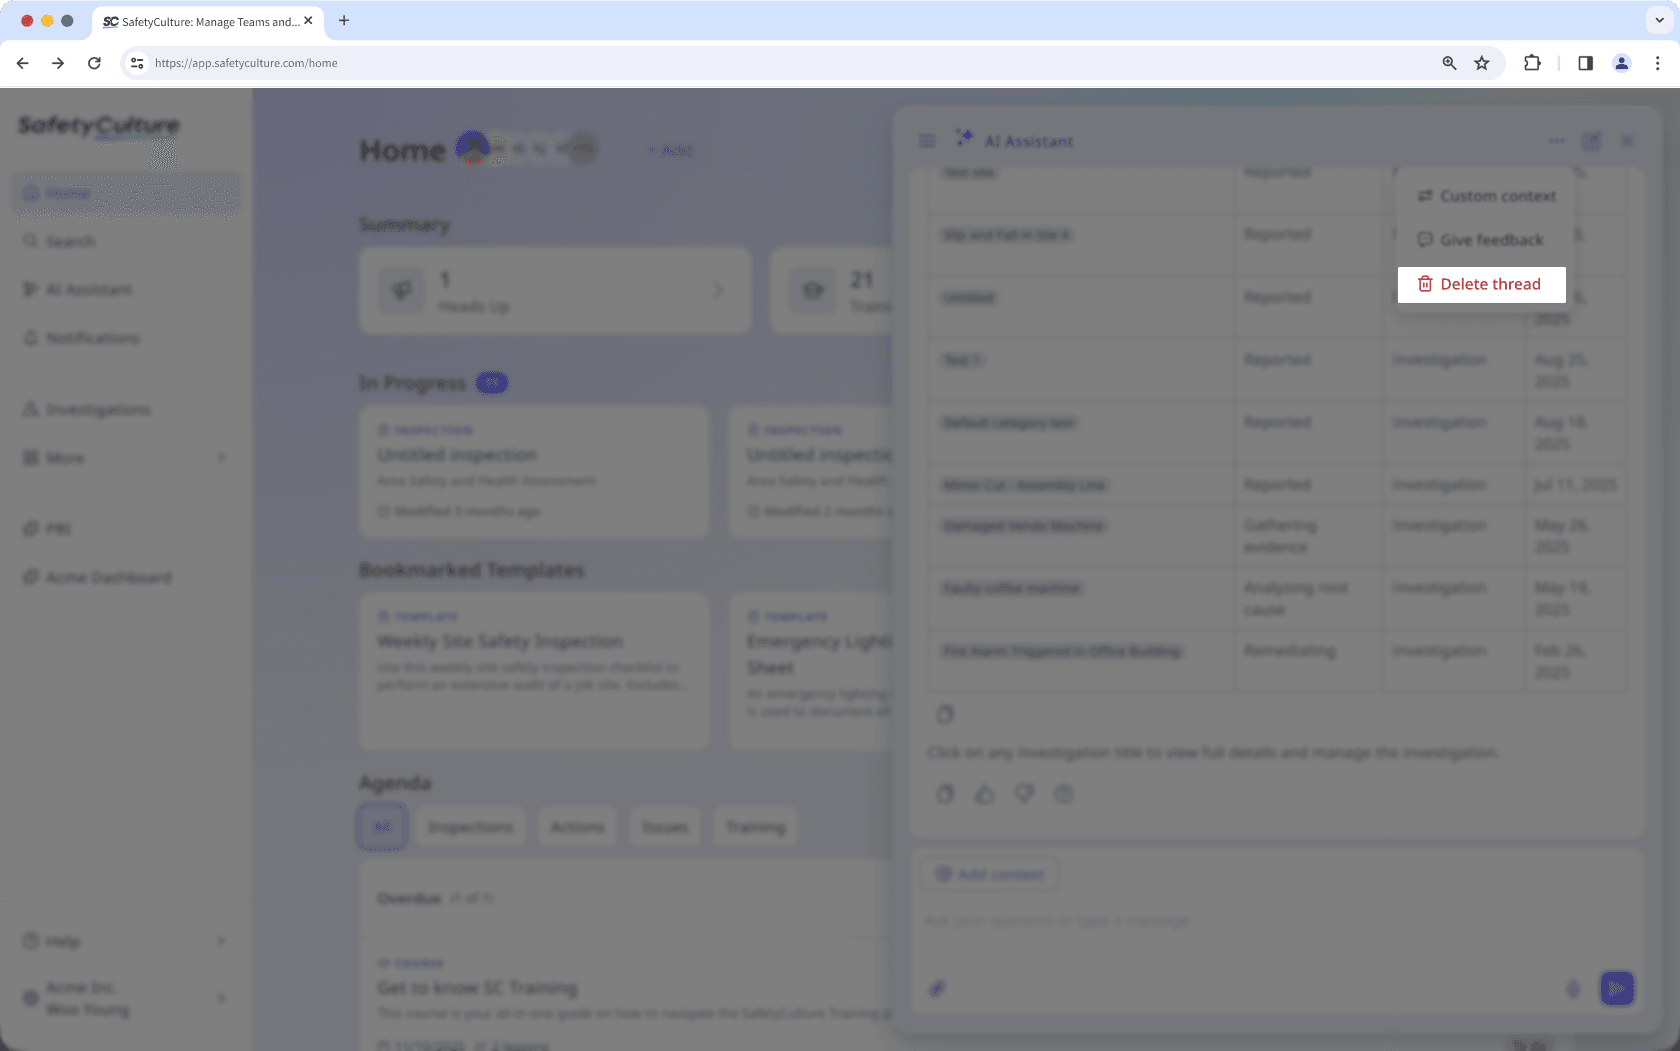The height and width of the screenshot is (1051, 1680).
Task: Click the microphone icon in the message box
Action: [1573, 988]
